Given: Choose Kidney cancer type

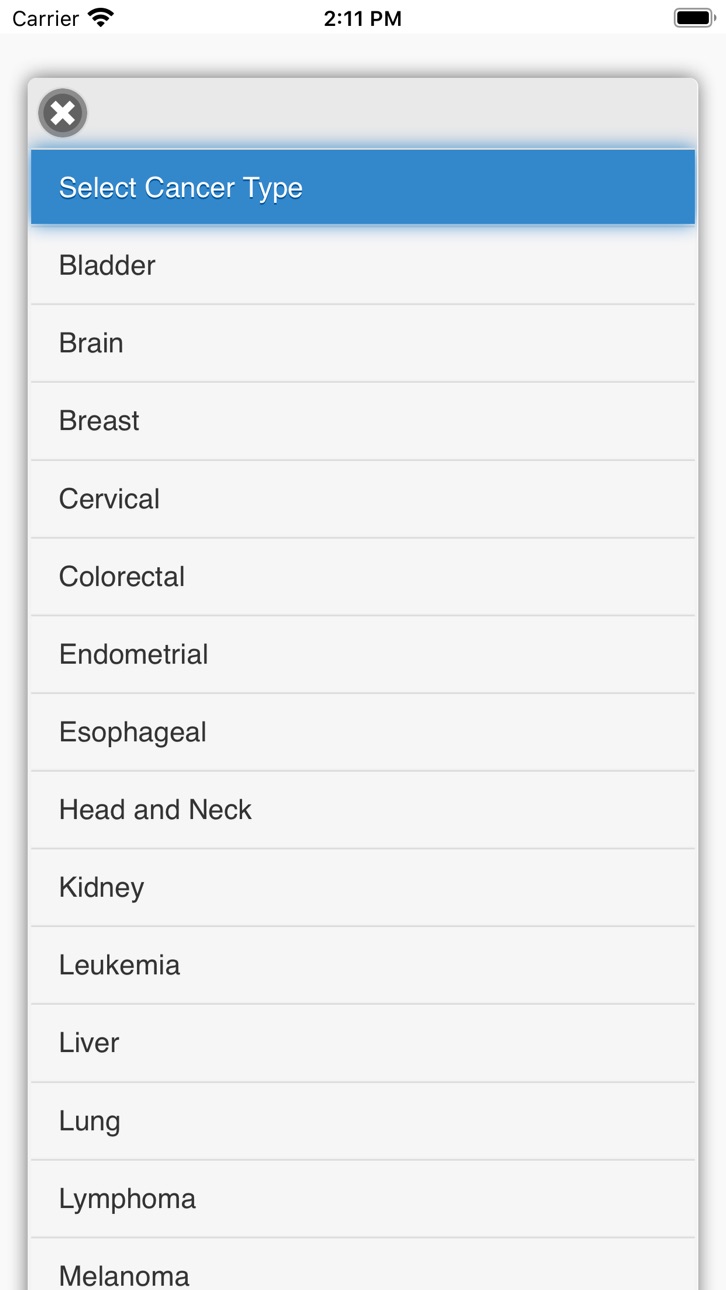Looking at the screenshot, I should coord(363,888).
